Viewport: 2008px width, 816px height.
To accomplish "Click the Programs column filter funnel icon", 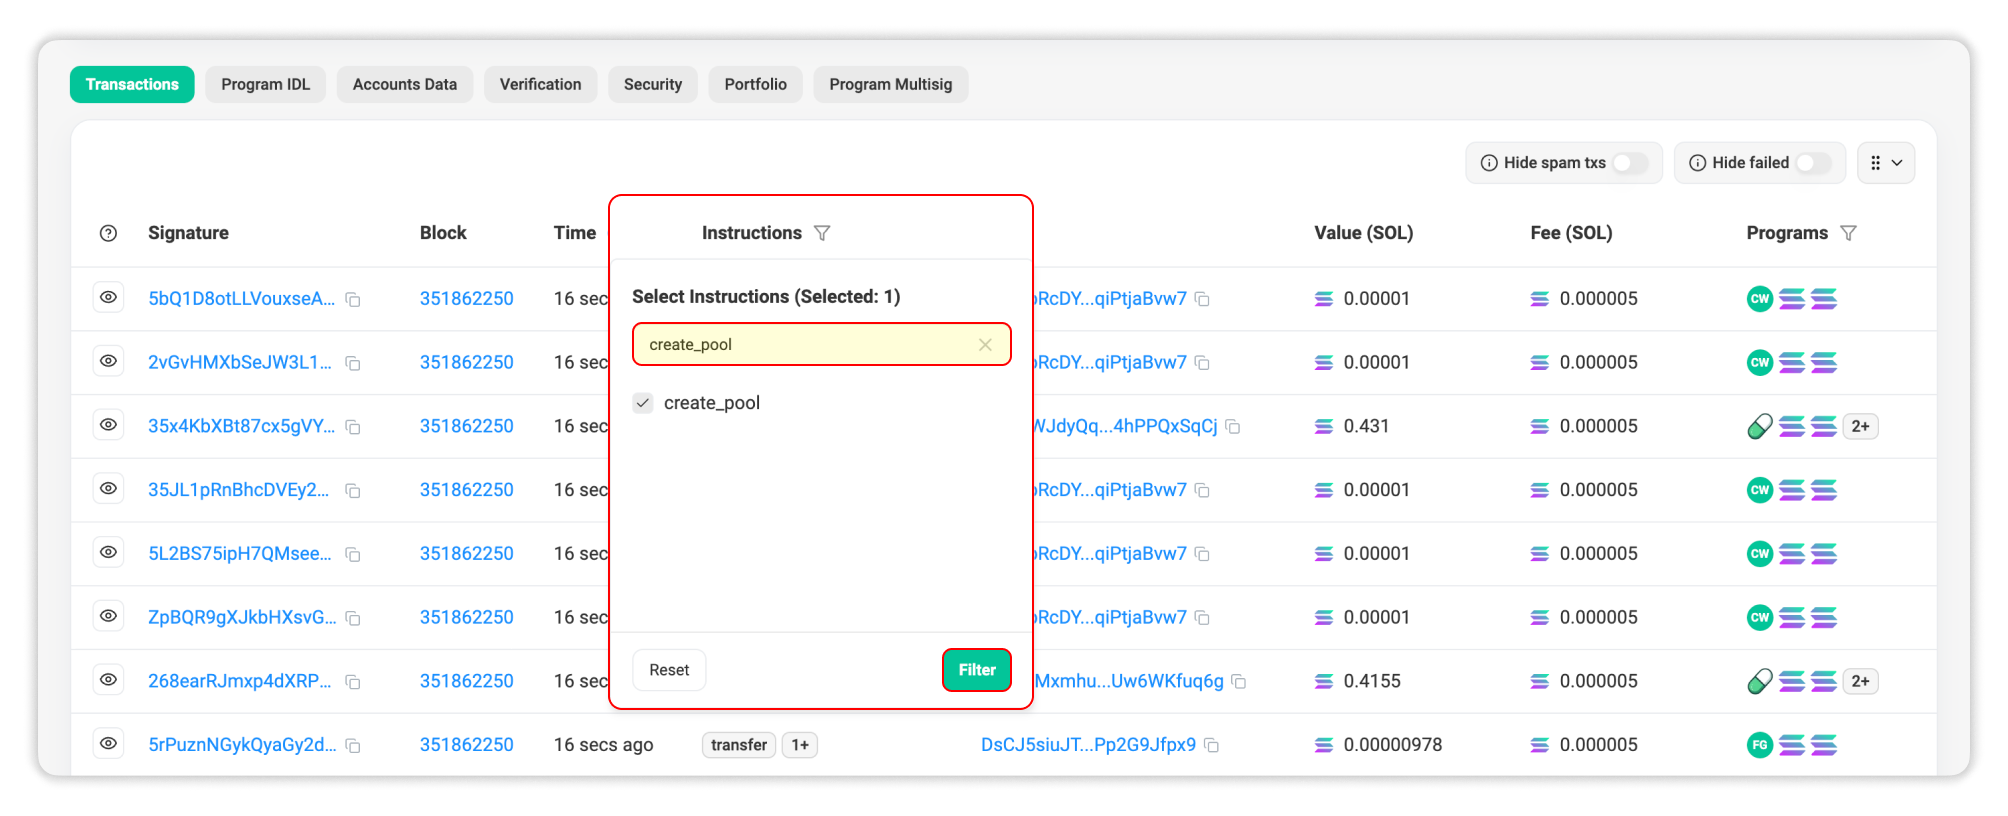I will coord(1848,233).
